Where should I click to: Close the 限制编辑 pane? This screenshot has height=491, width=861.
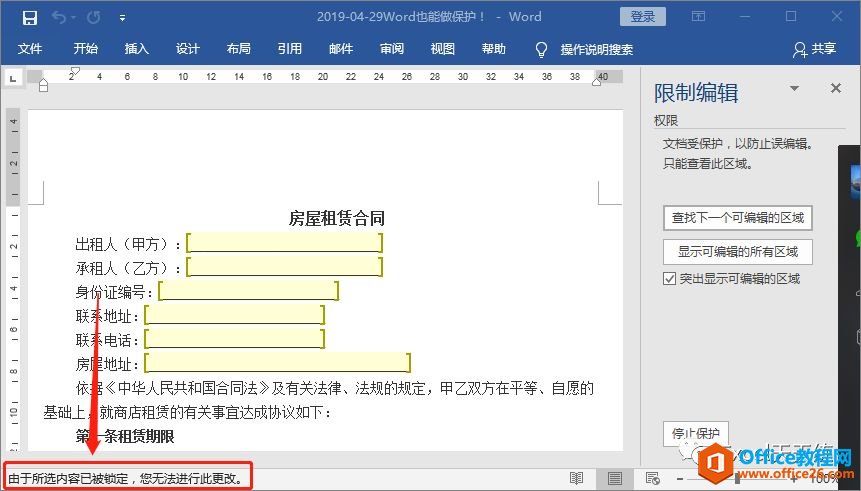pyautogui.click(x=836, y=89)
